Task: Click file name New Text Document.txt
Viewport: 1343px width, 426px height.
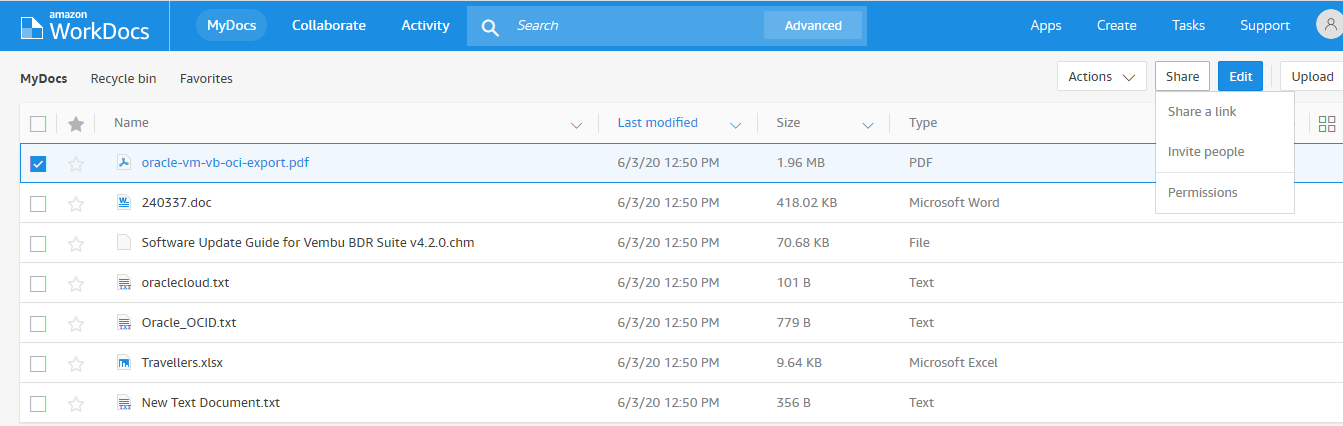Action: tap(211, 402)
